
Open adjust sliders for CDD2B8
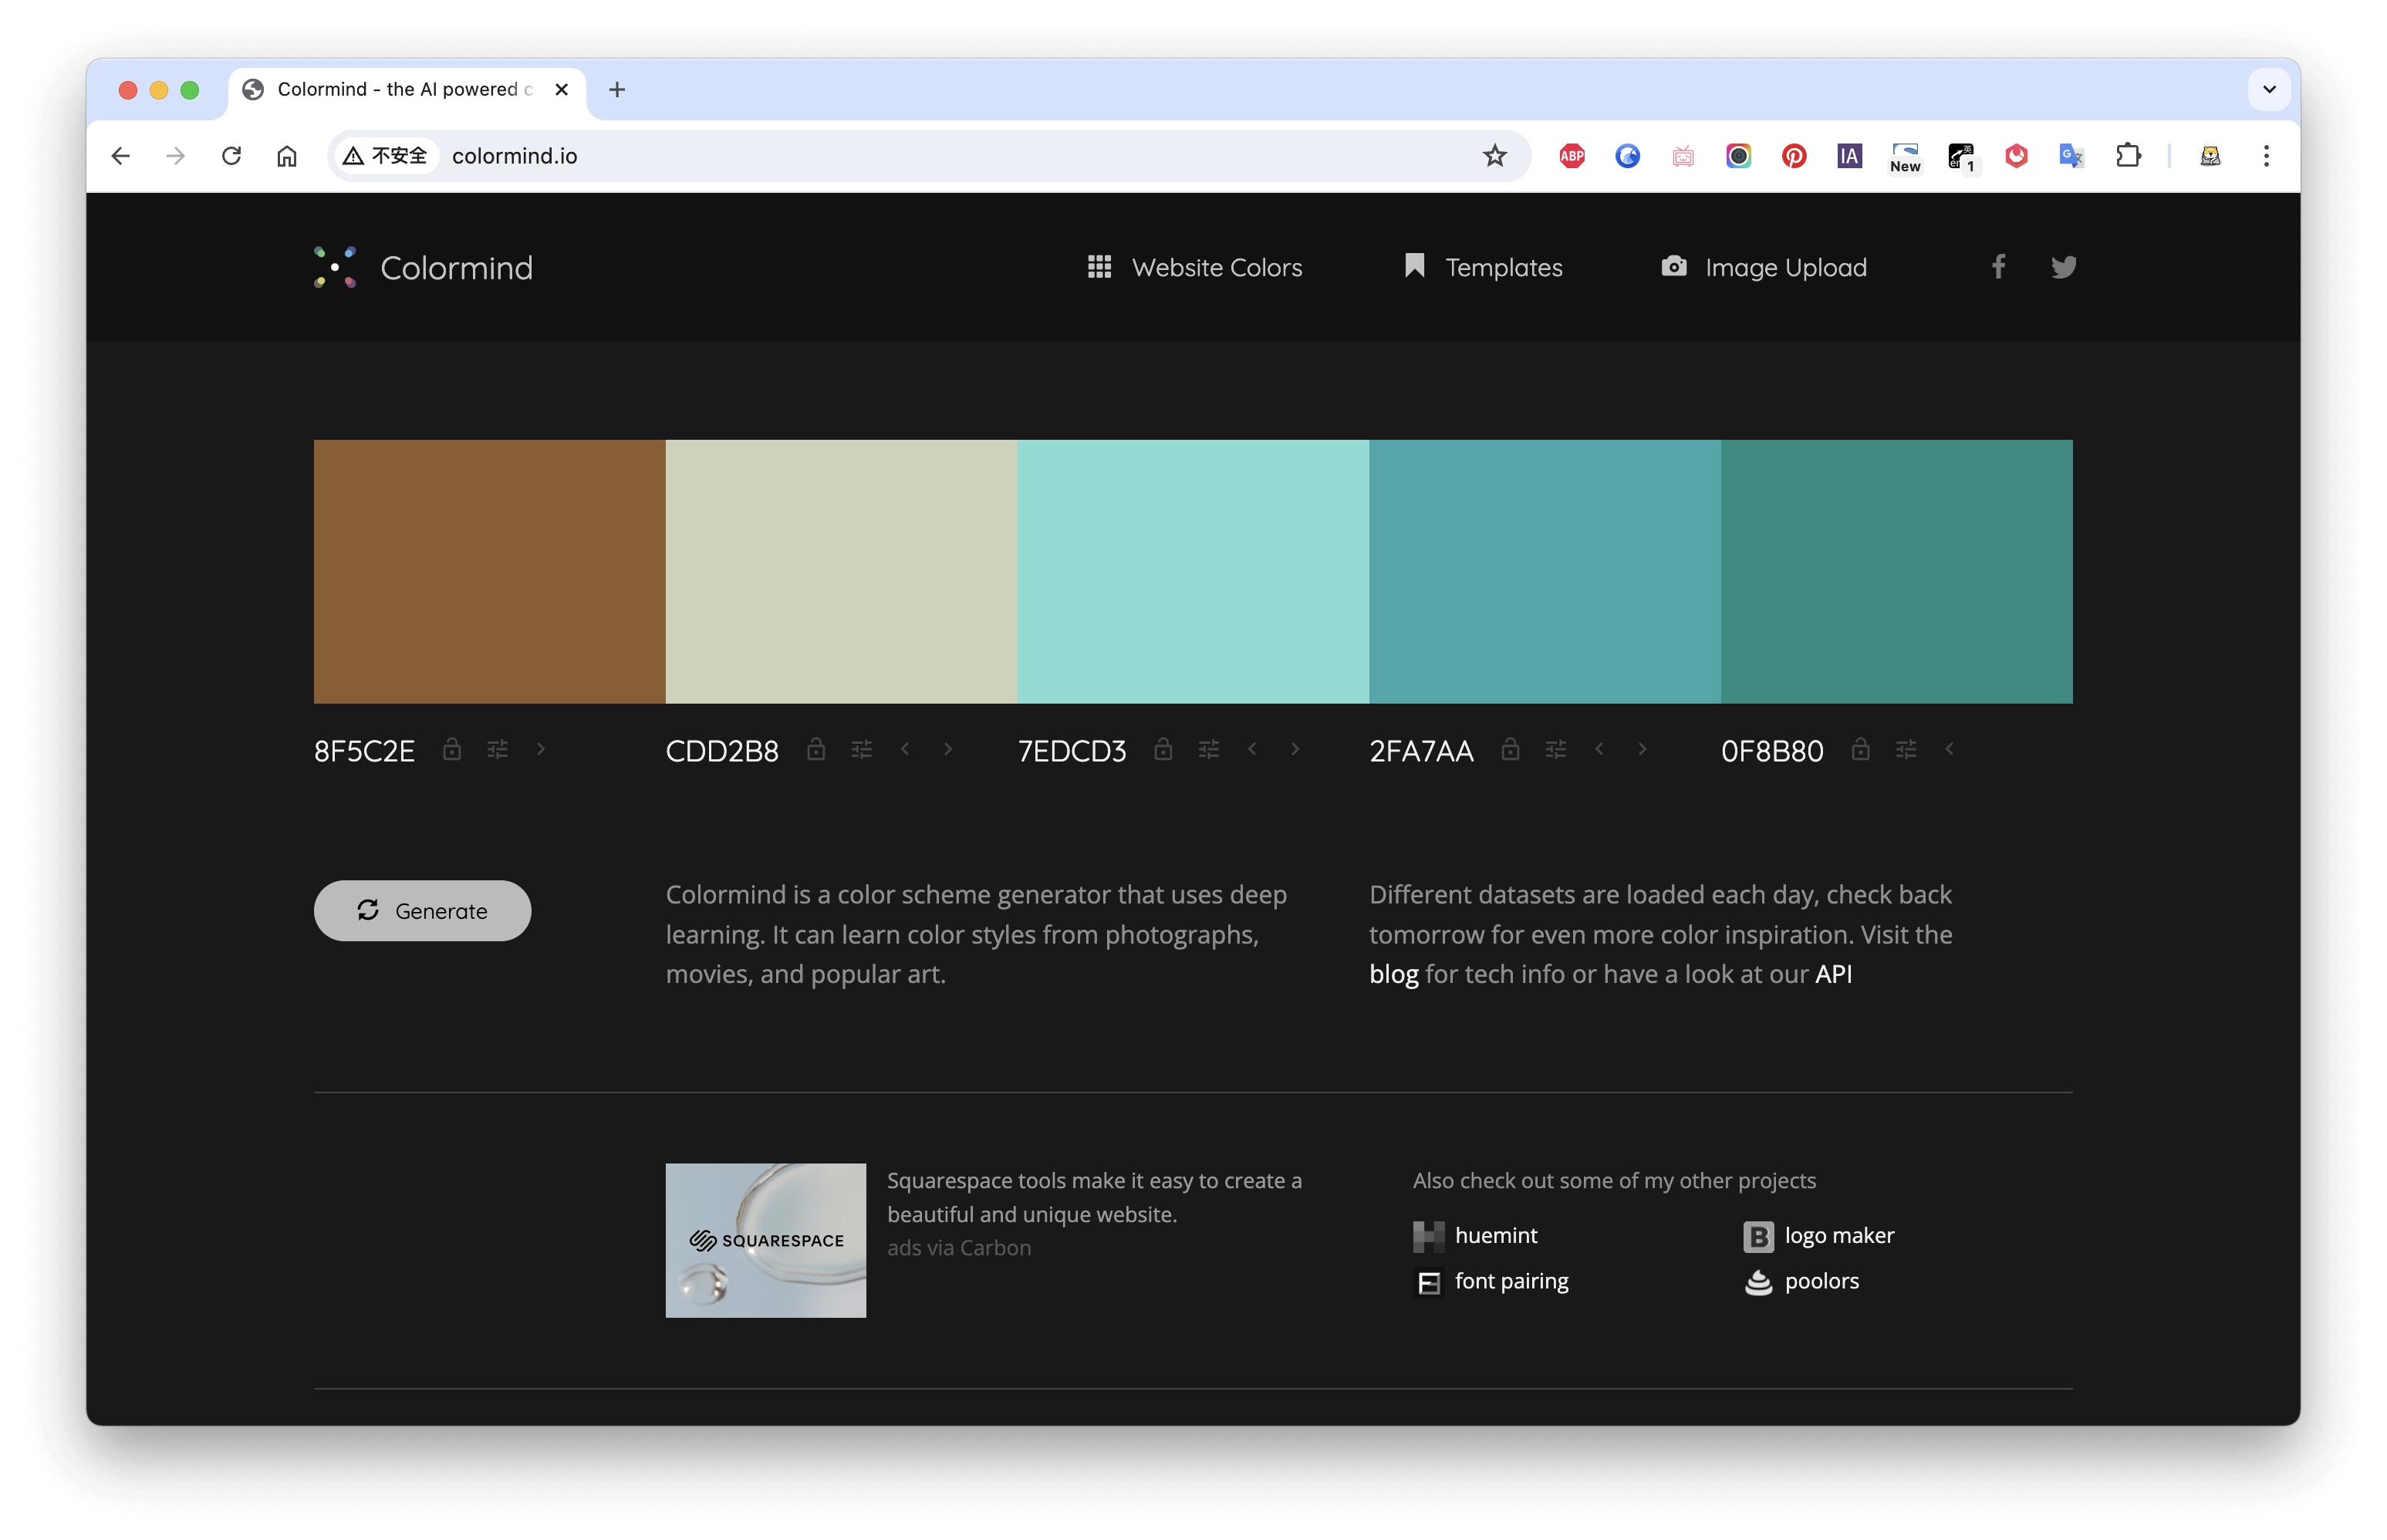(861, 749)
